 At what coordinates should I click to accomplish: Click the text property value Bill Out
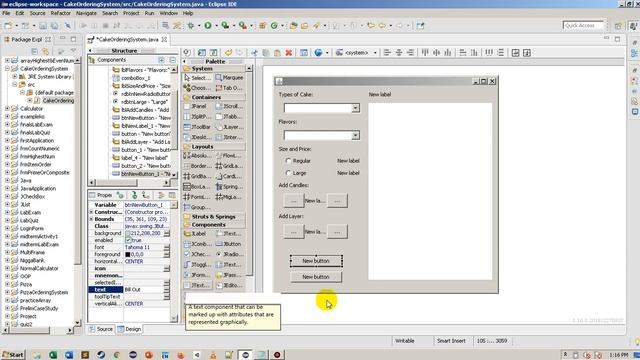point(143,289)
